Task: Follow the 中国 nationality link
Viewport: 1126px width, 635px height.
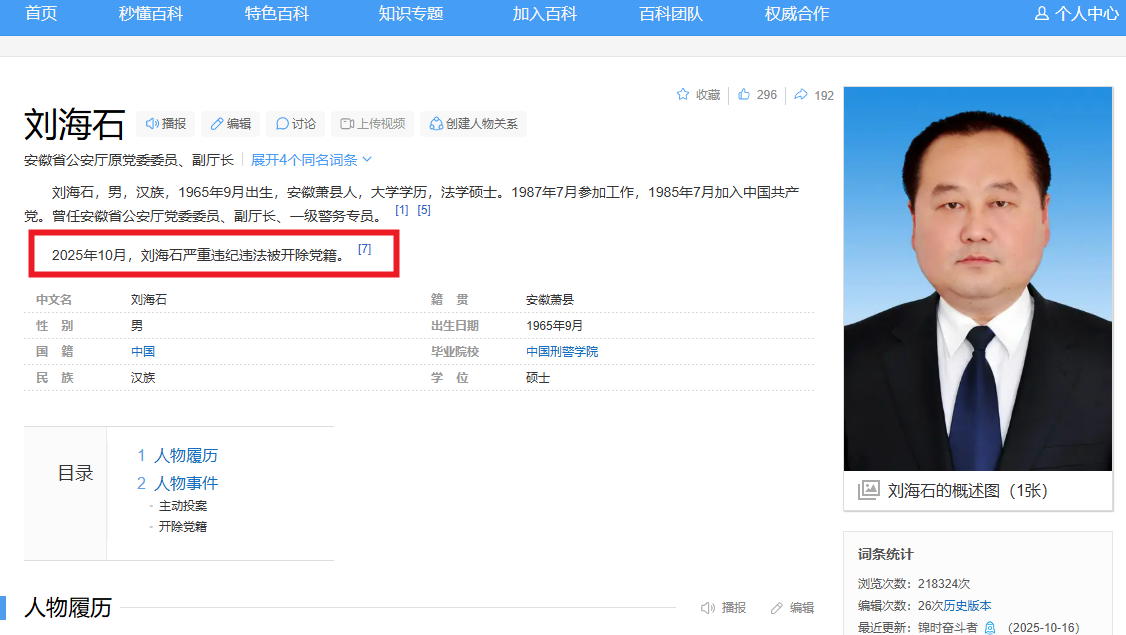Action: pyautogui.click(x=143, y=352)
